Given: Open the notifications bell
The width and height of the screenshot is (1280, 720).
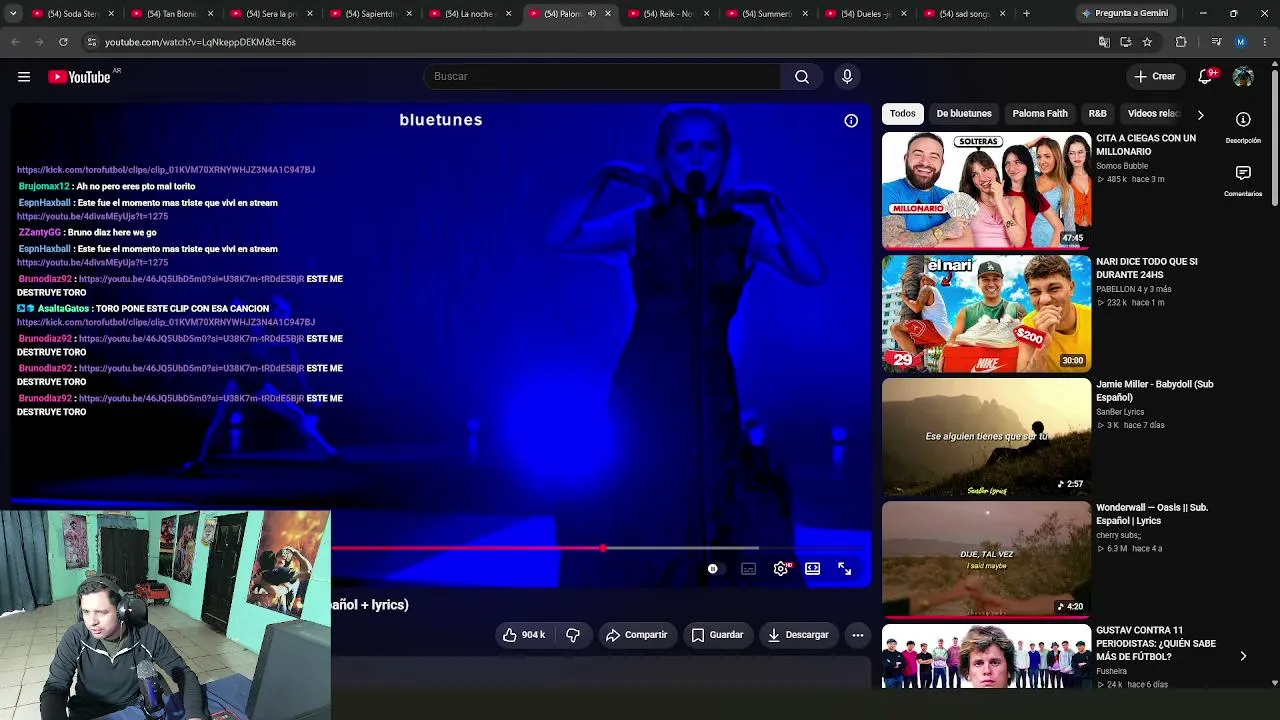Looking at the screenshot, I should click(x=1206, y=77).
